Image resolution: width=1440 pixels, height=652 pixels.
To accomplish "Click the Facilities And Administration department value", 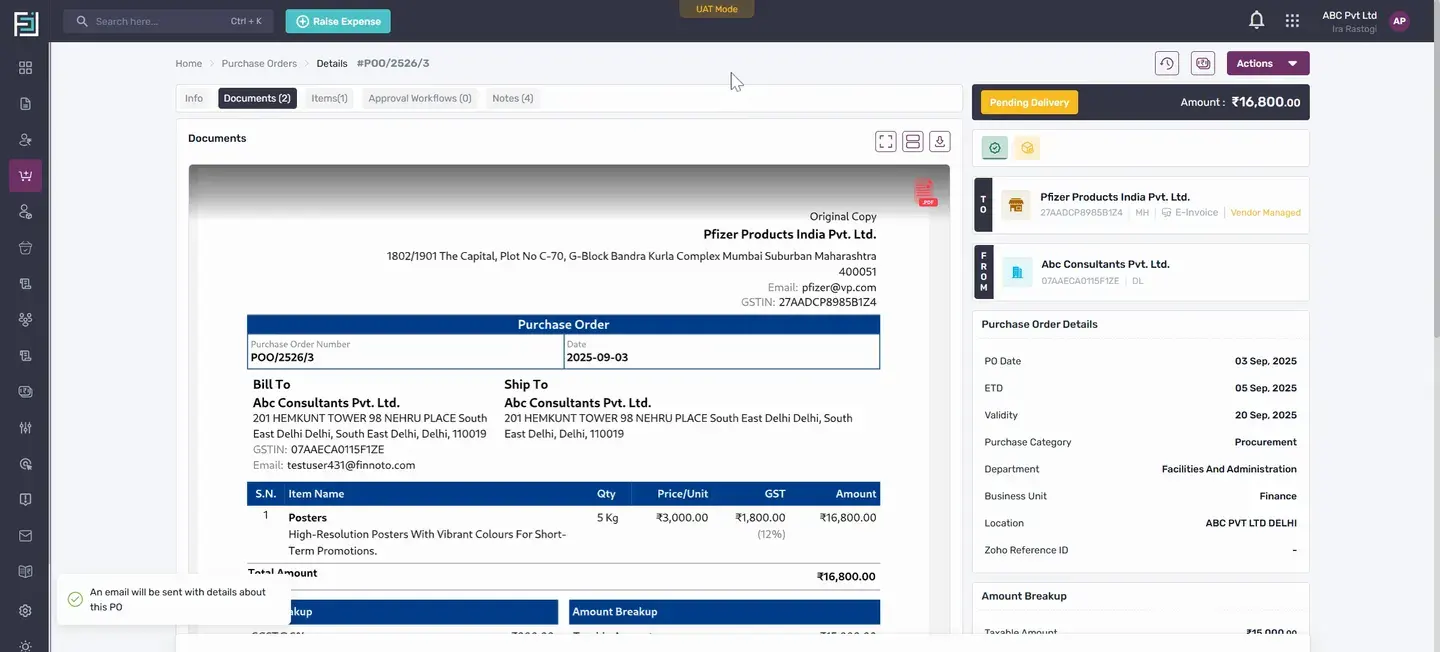I will [x=1229, y=469].
